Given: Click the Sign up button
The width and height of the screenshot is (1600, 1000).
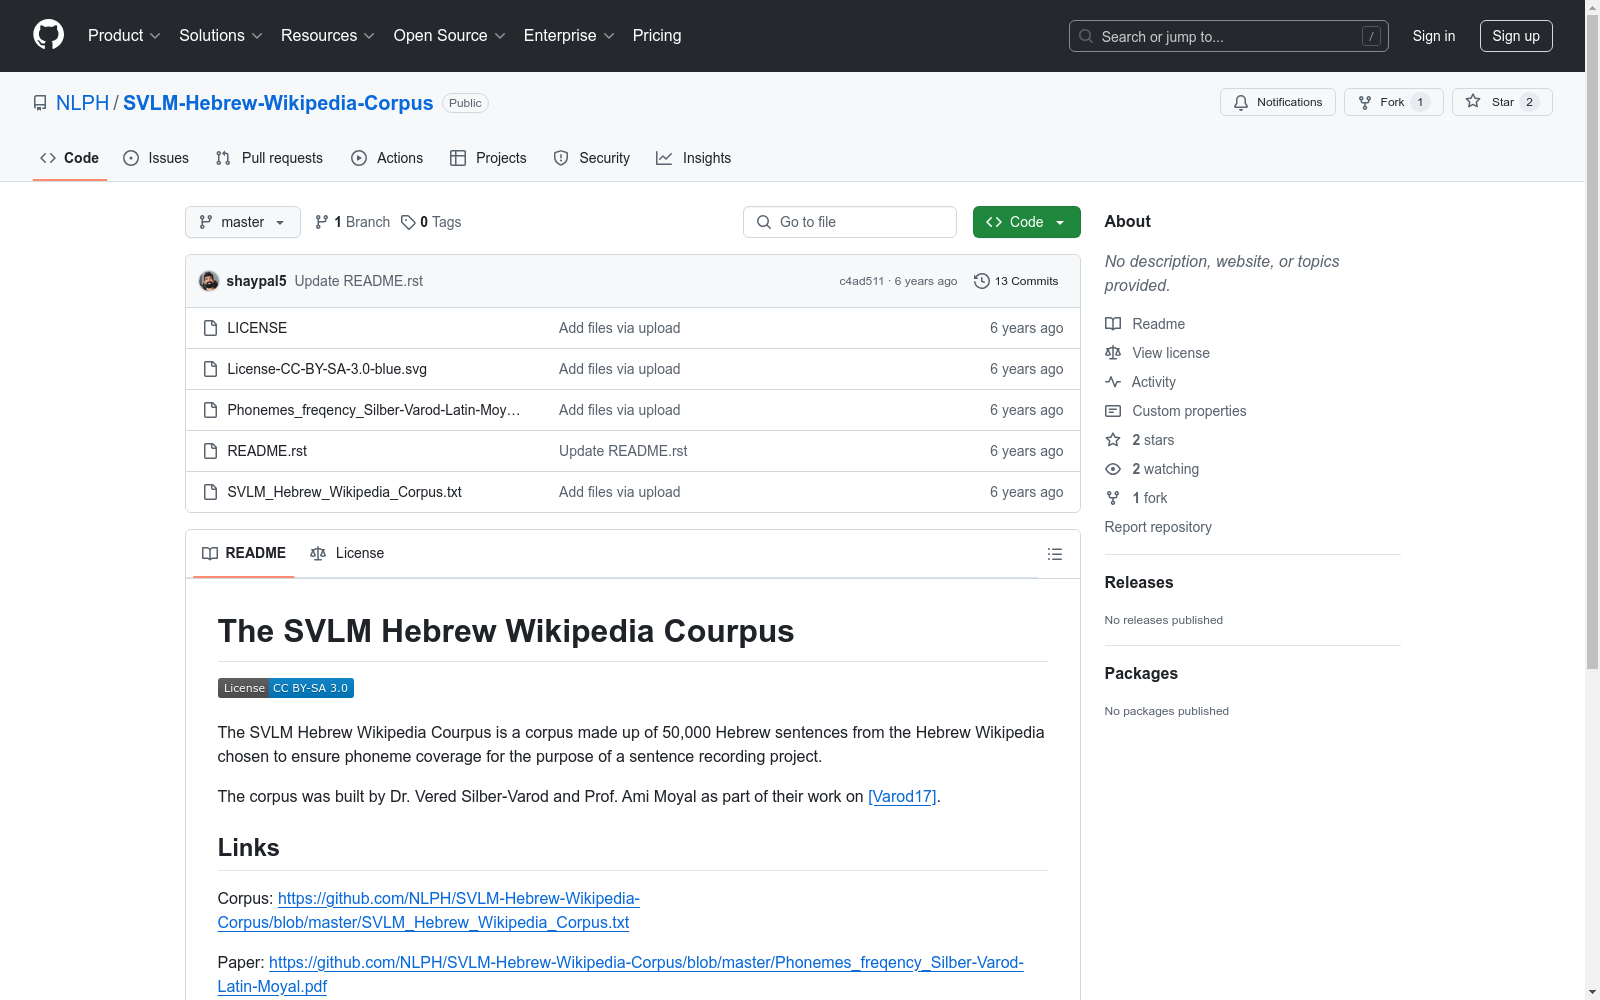Looking at the screenshot, I should [1516, 36].
